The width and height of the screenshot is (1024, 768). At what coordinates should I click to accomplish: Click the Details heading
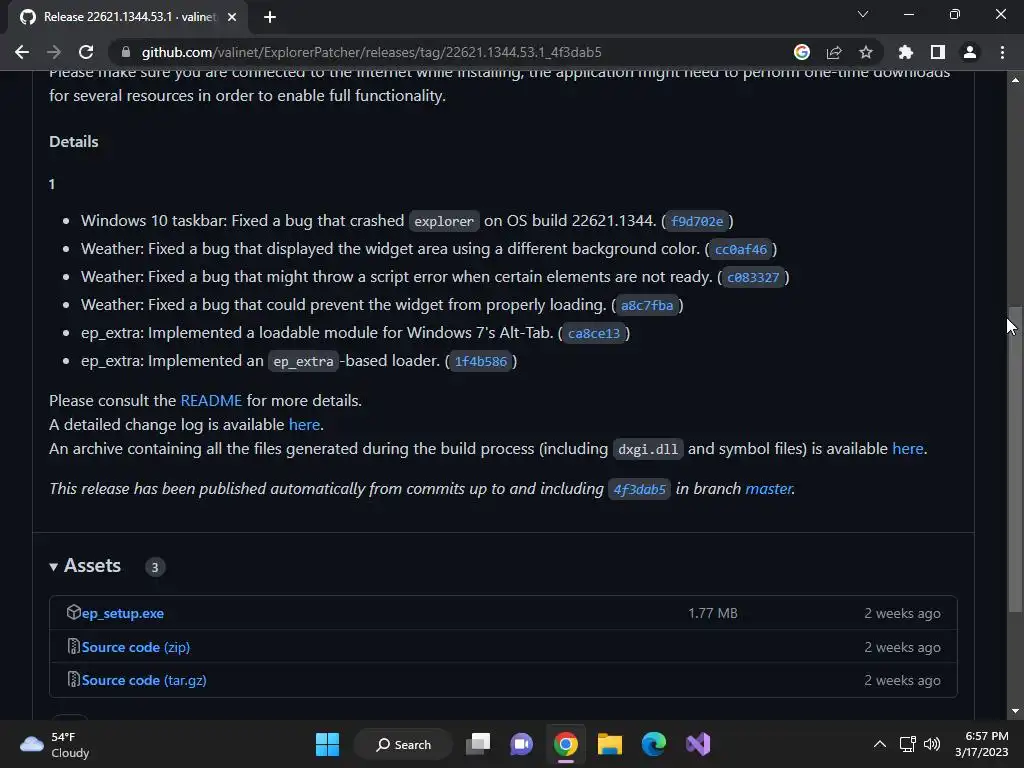(x=74, y=142)
